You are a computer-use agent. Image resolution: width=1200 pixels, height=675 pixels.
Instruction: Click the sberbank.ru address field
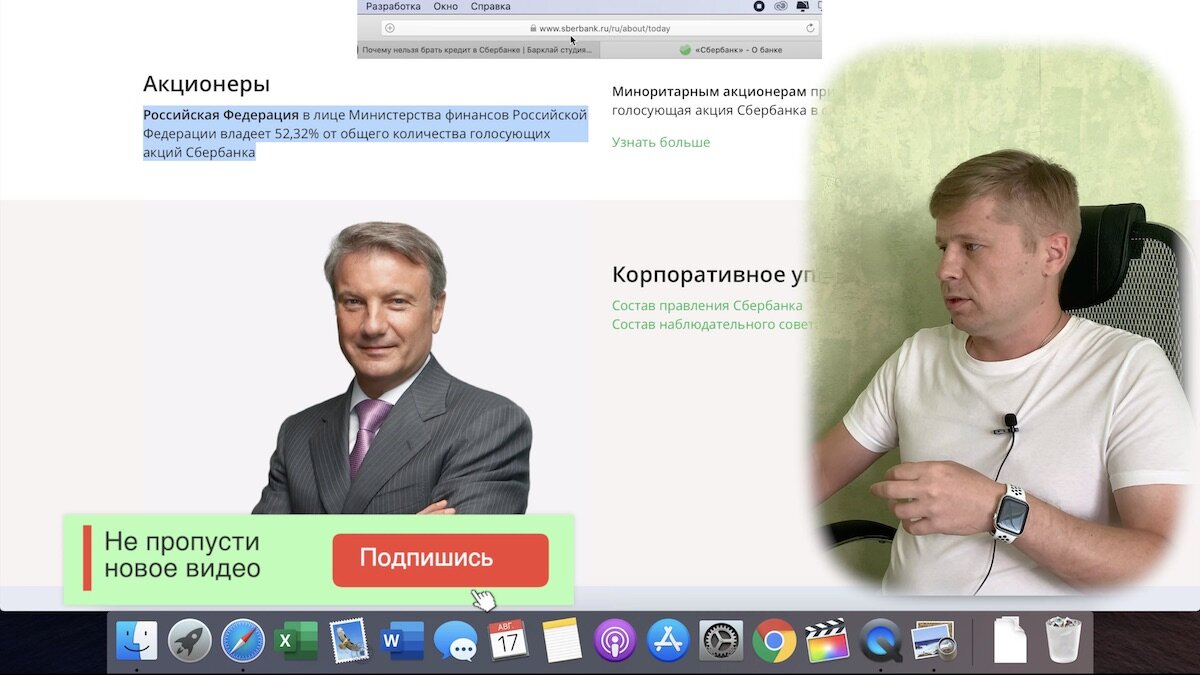click(600, 28)
